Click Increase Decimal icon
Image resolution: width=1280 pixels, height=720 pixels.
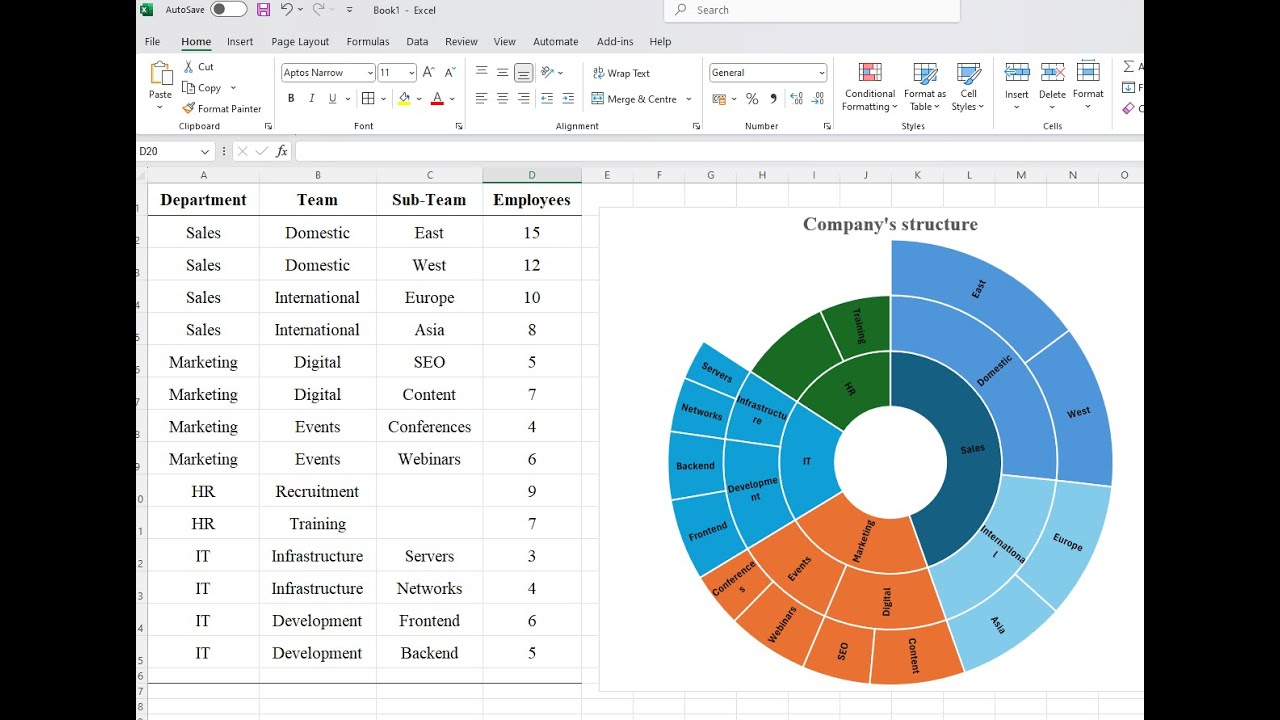pos(797,98)
